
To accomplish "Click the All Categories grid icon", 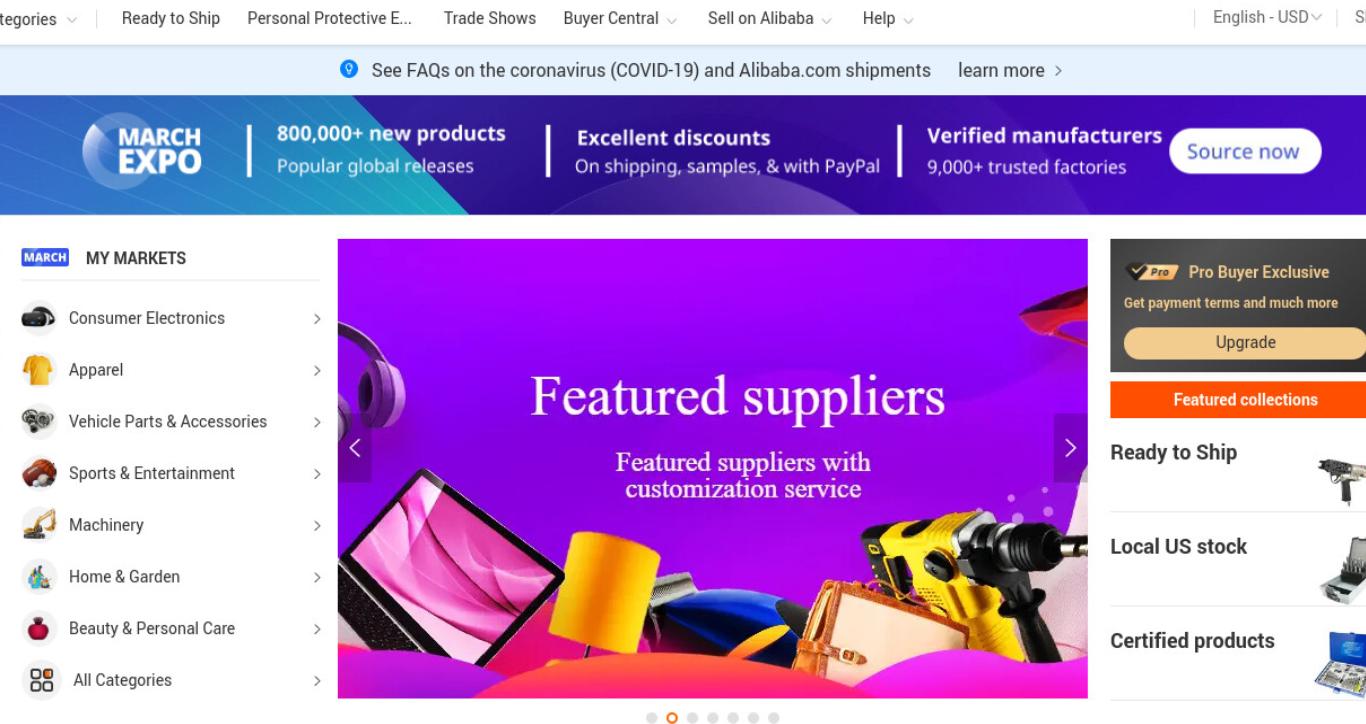I will (41, 680).
